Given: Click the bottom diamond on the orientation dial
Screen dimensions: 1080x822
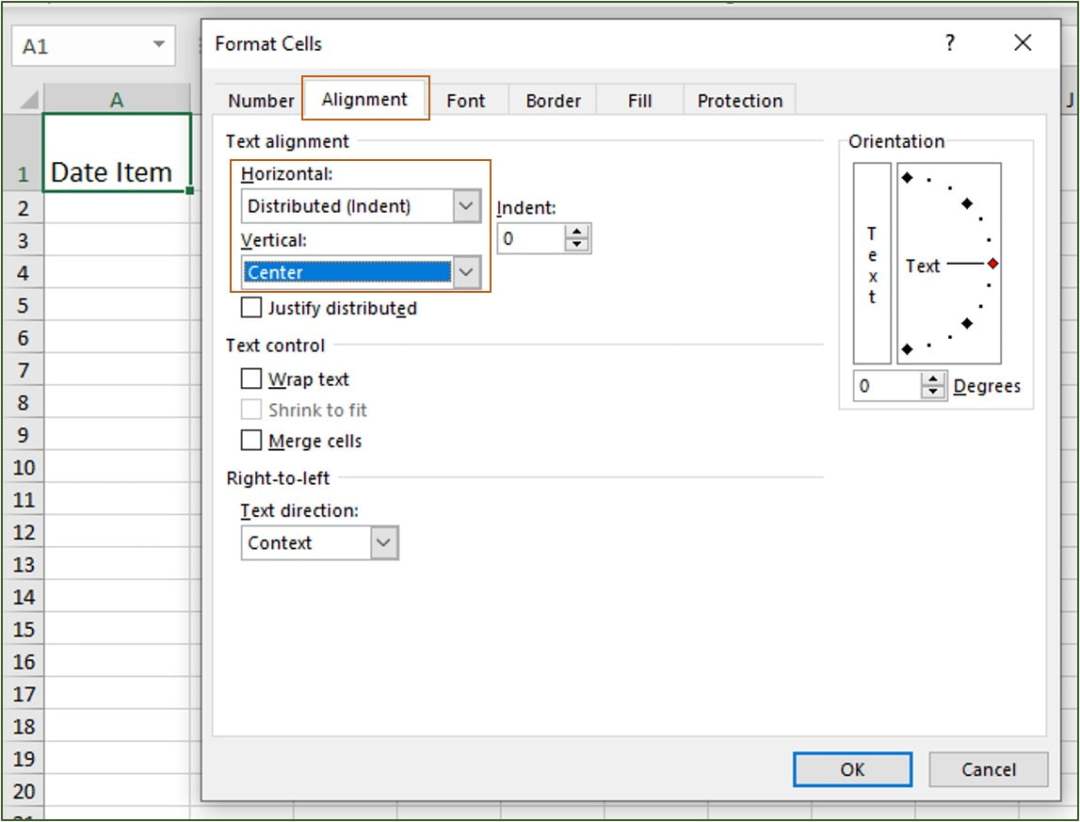Looking at the screenshot, I should 907,350.
